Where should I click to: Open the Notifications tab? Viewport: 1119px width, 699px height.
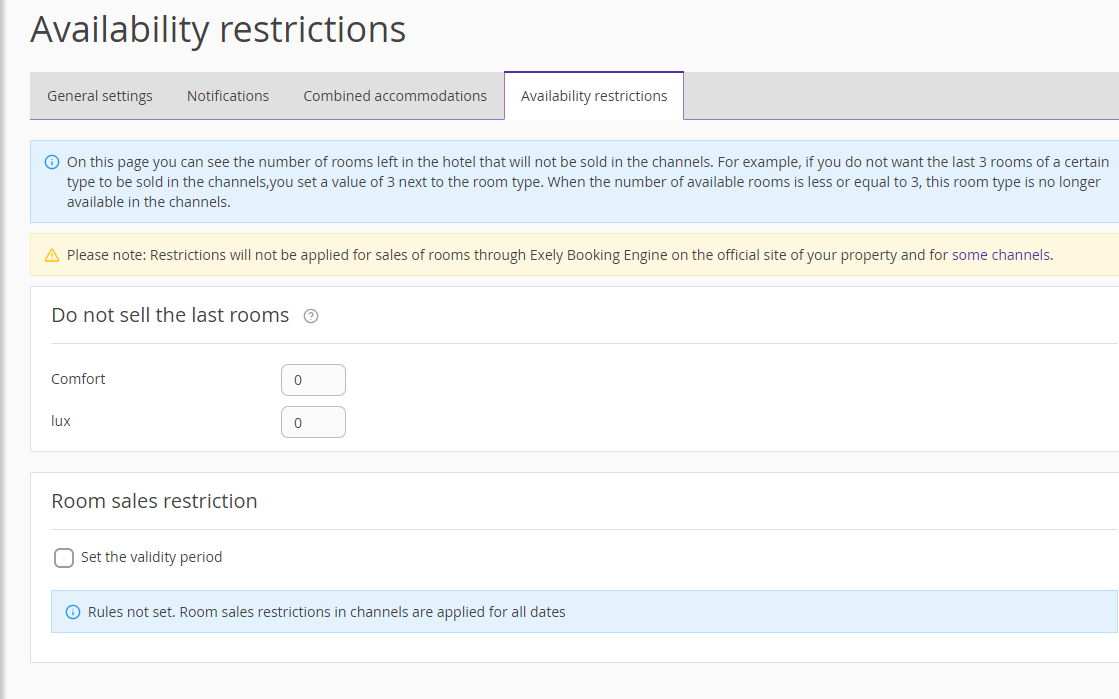coord(228,96)
